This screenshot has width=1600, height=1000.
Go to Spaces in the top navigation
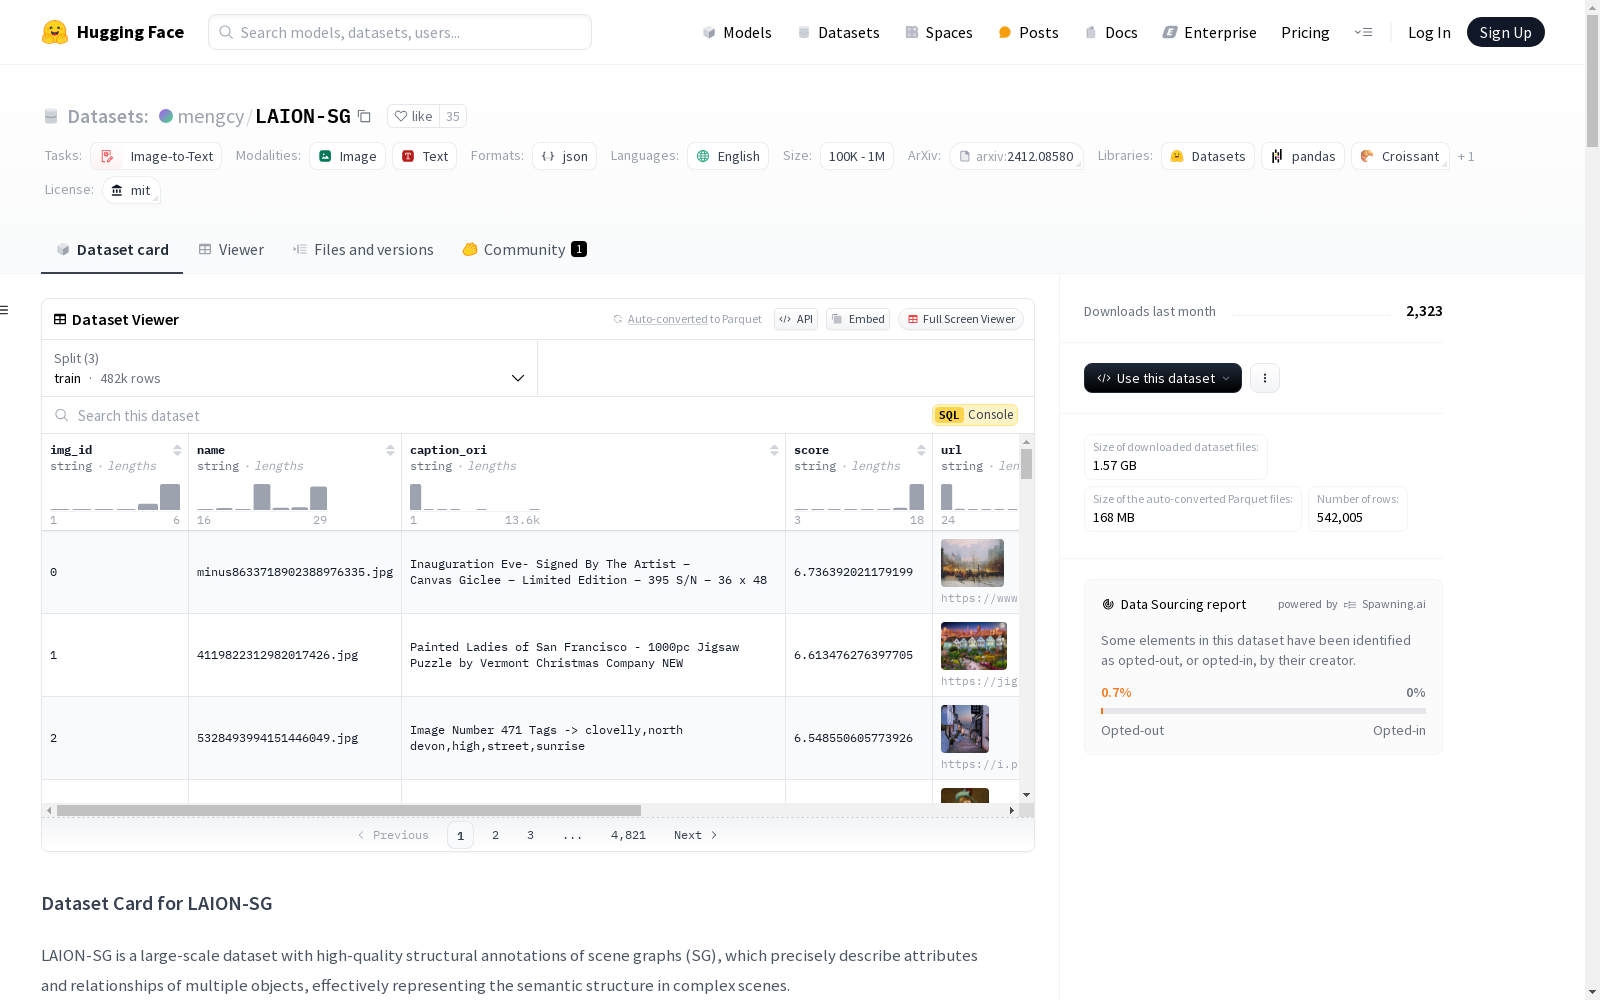tap(939, 32)
